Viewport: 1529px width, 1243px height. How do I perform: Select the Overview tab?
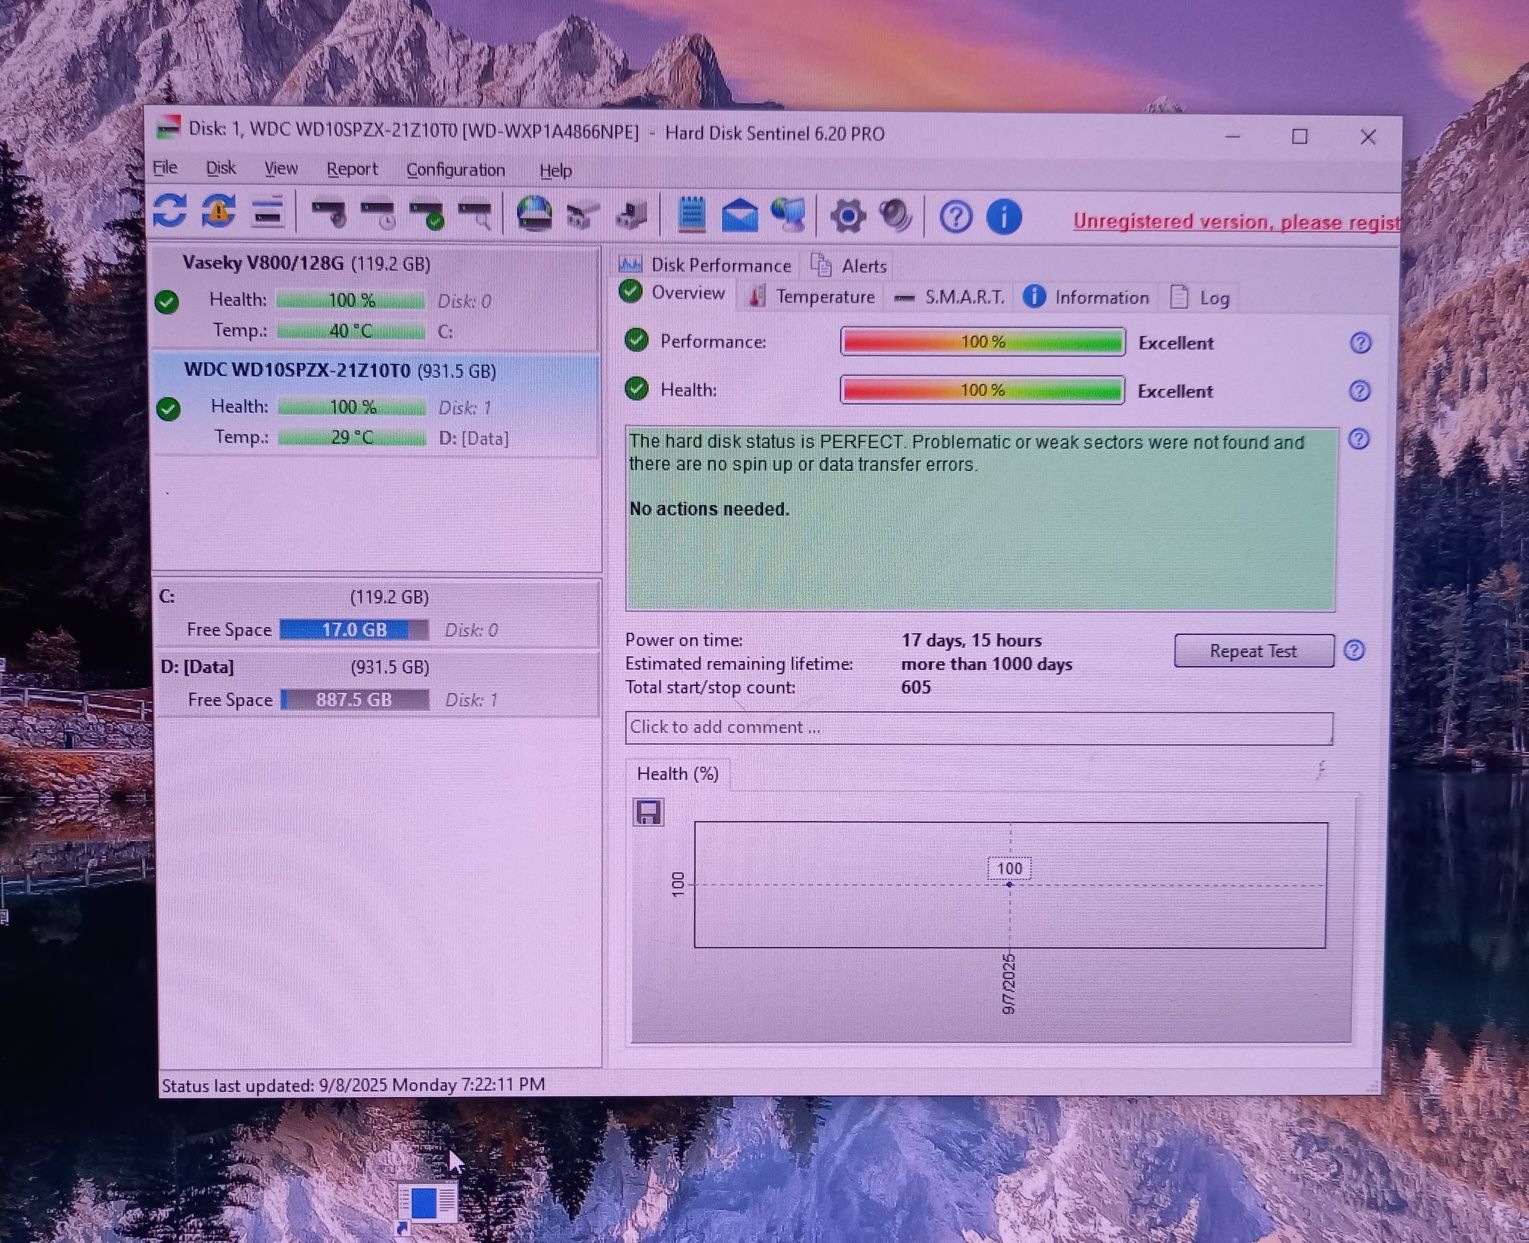673,293
